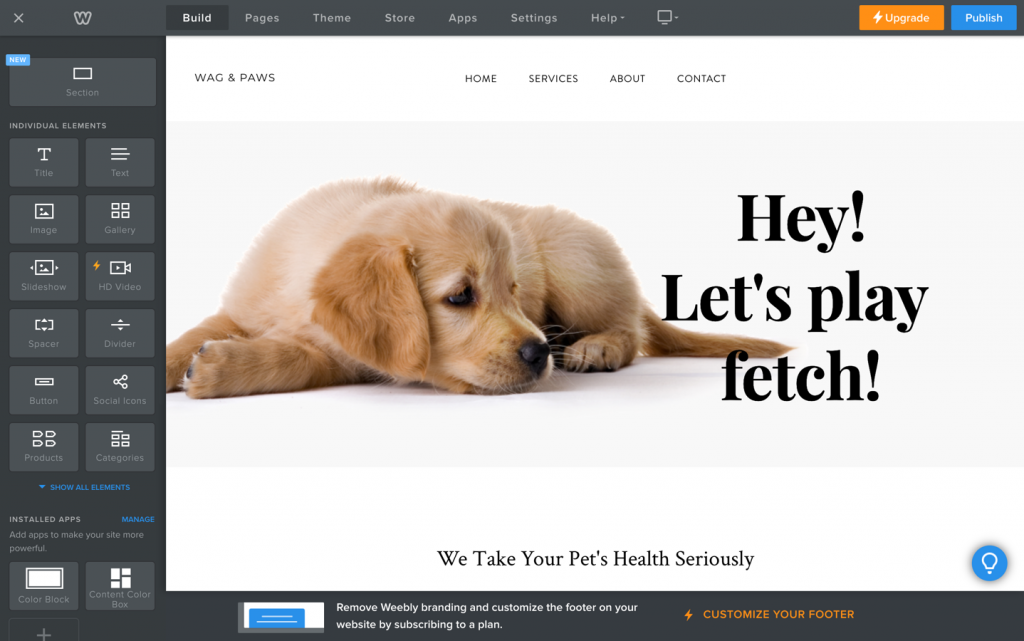Add an HD Video element
The height and width of the screenshot is (641, 1024).
tap(120, 275)
